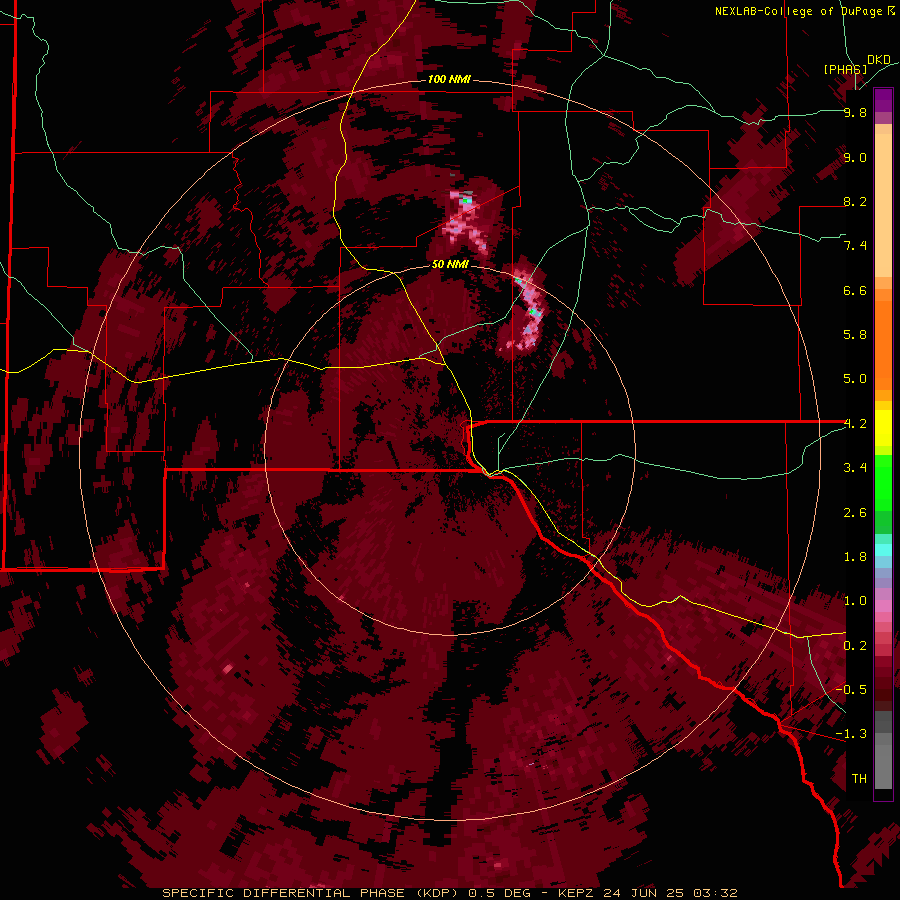Click the -1.3 scale label
The height and width of the screenshot is (900, 900).
851,734
